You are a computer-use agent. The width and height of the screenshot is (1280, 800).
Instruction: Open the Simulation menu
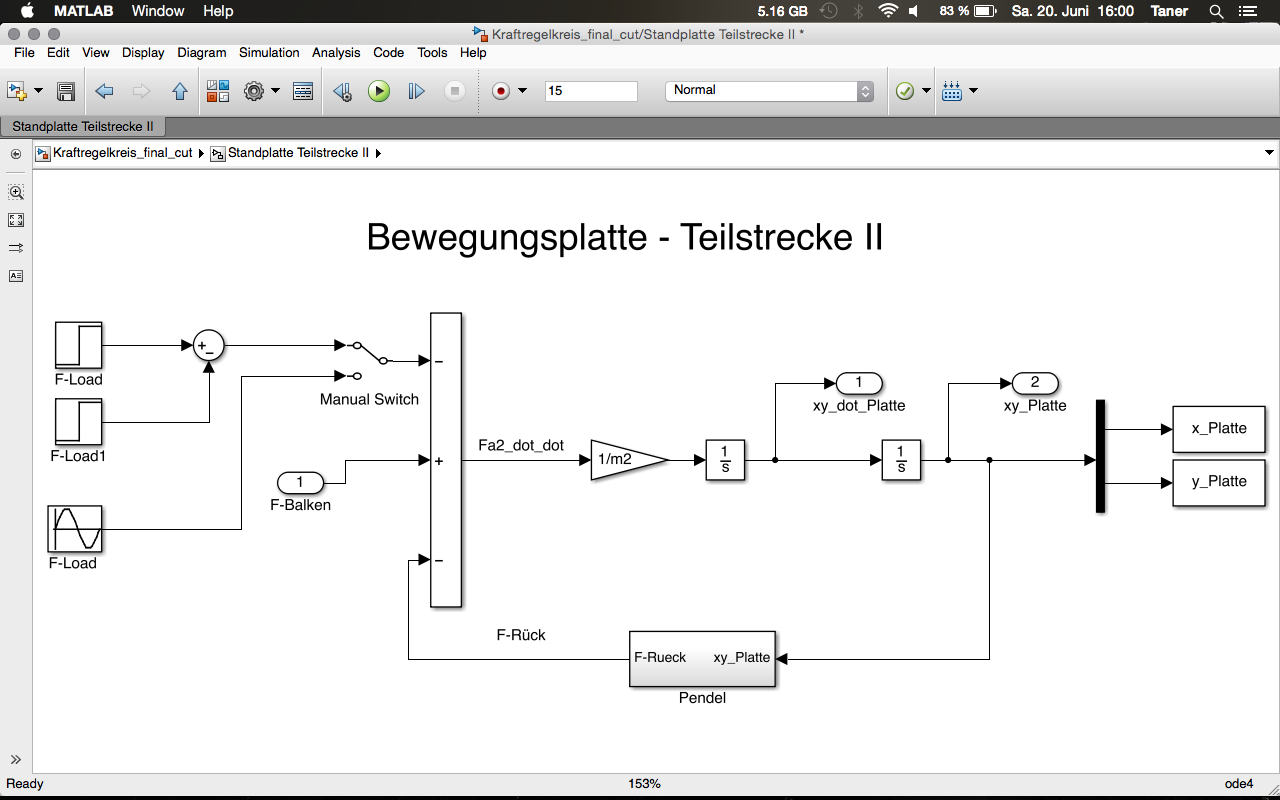point(269,52)
